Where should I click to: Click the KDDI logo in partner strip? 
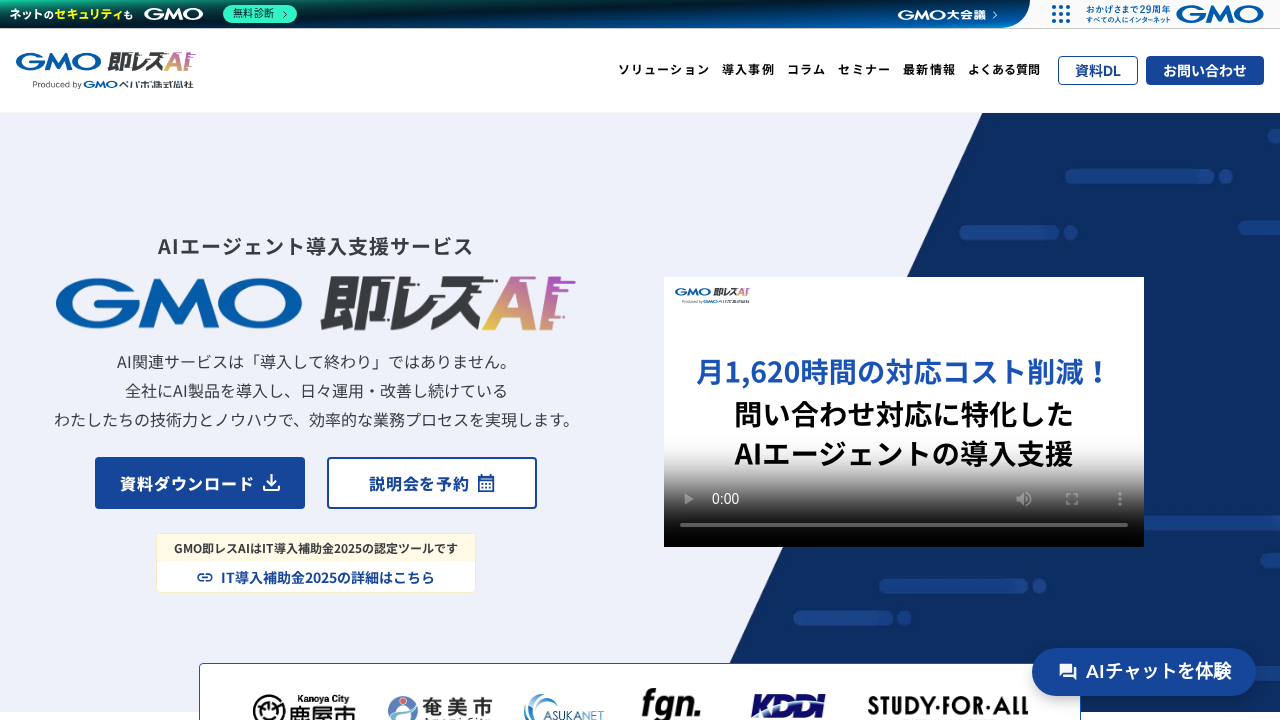click(786, 705)
